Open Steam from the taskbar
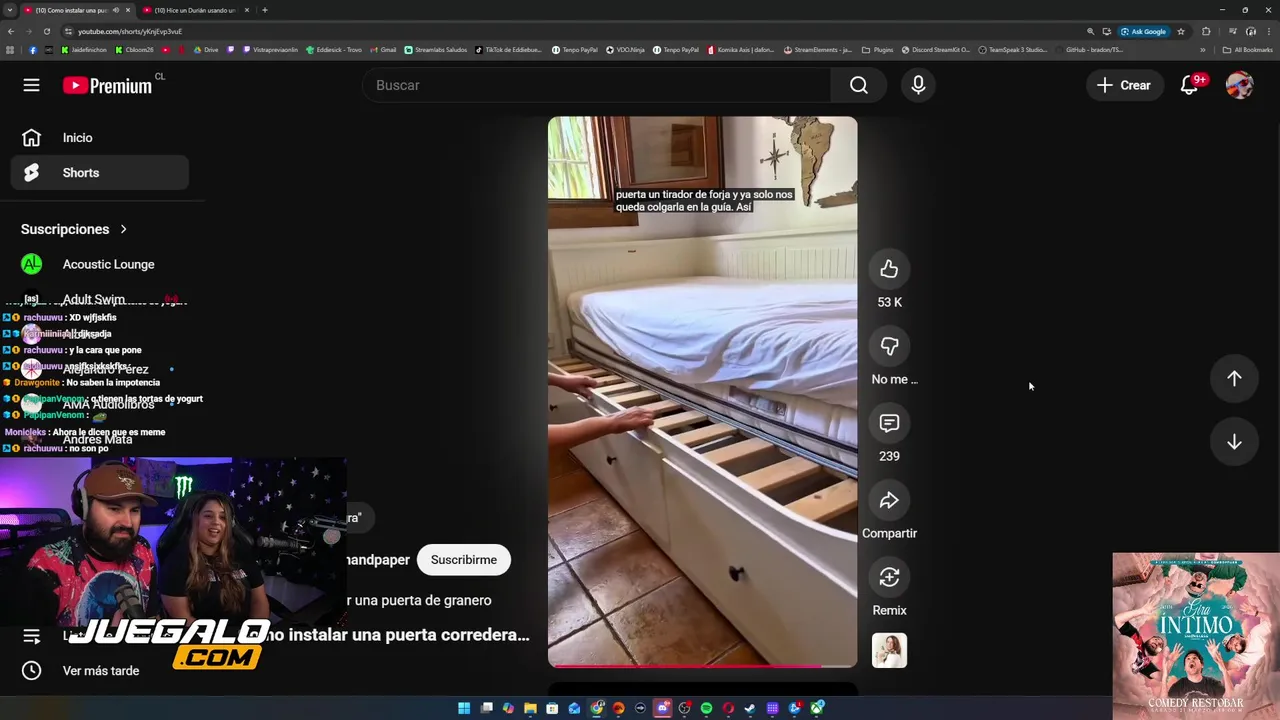The image size is (1280, 720). pos(750,708)
